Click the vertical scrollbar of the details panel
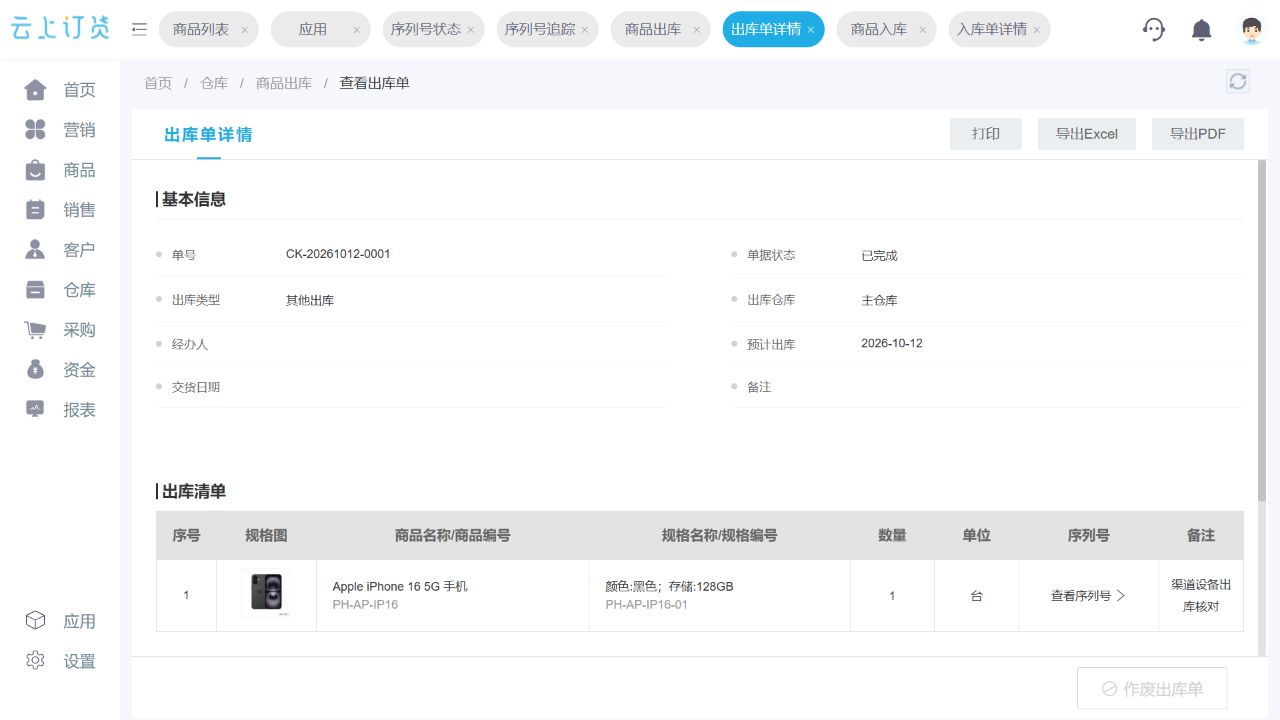1280x720 pixels. click(1262, 330)
